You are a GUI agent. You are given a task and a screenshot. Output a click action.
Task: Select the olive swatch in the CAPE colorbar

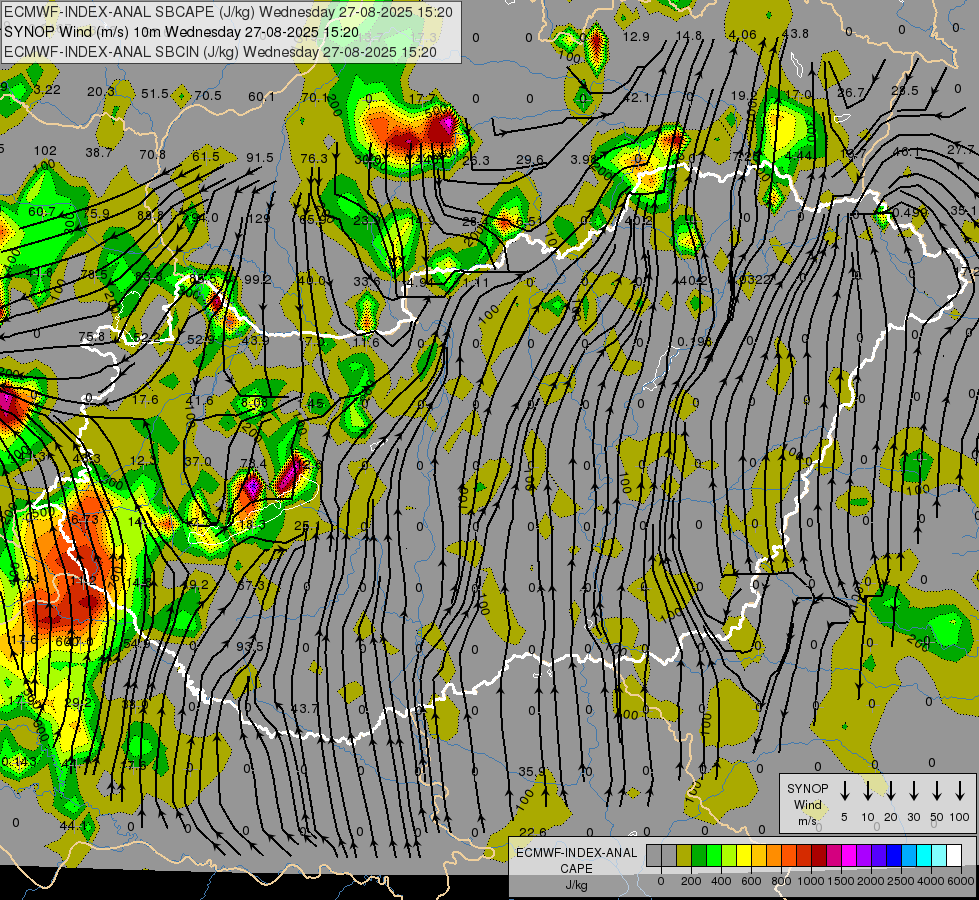[684, 856]
